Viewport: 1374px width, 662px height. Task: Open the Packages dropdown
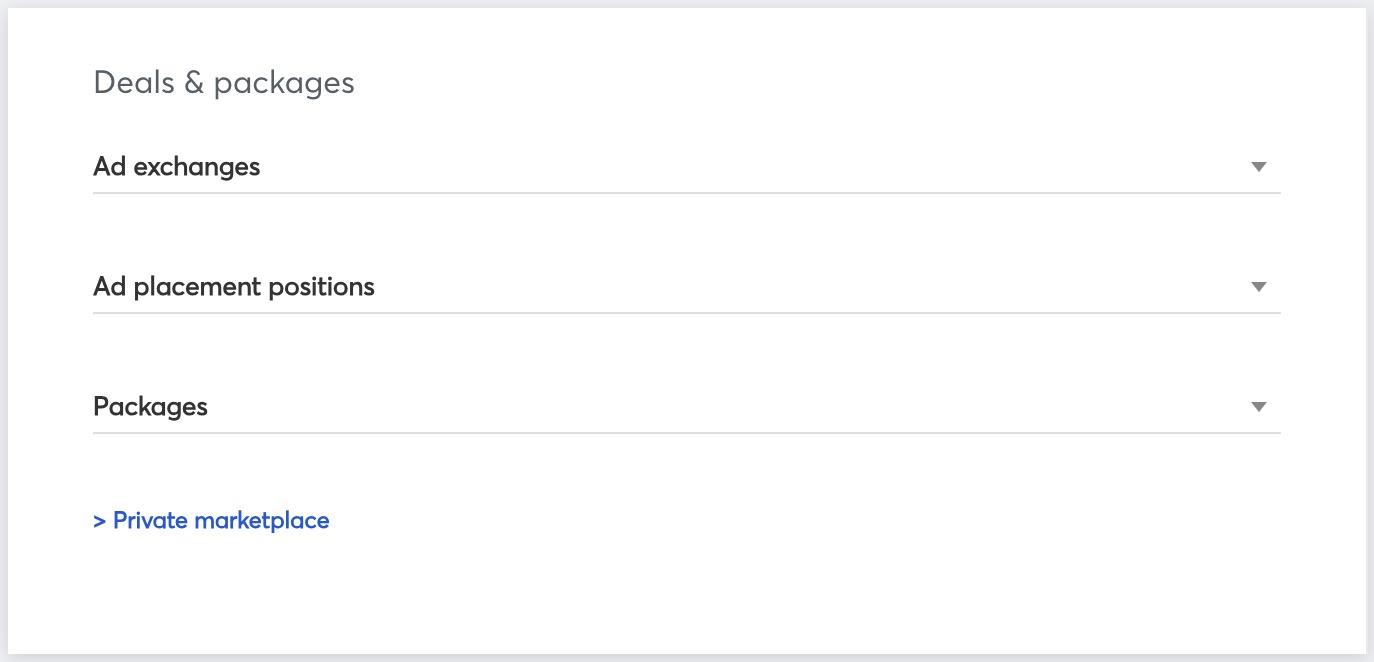pyautogui.click(x=686, y=407)
